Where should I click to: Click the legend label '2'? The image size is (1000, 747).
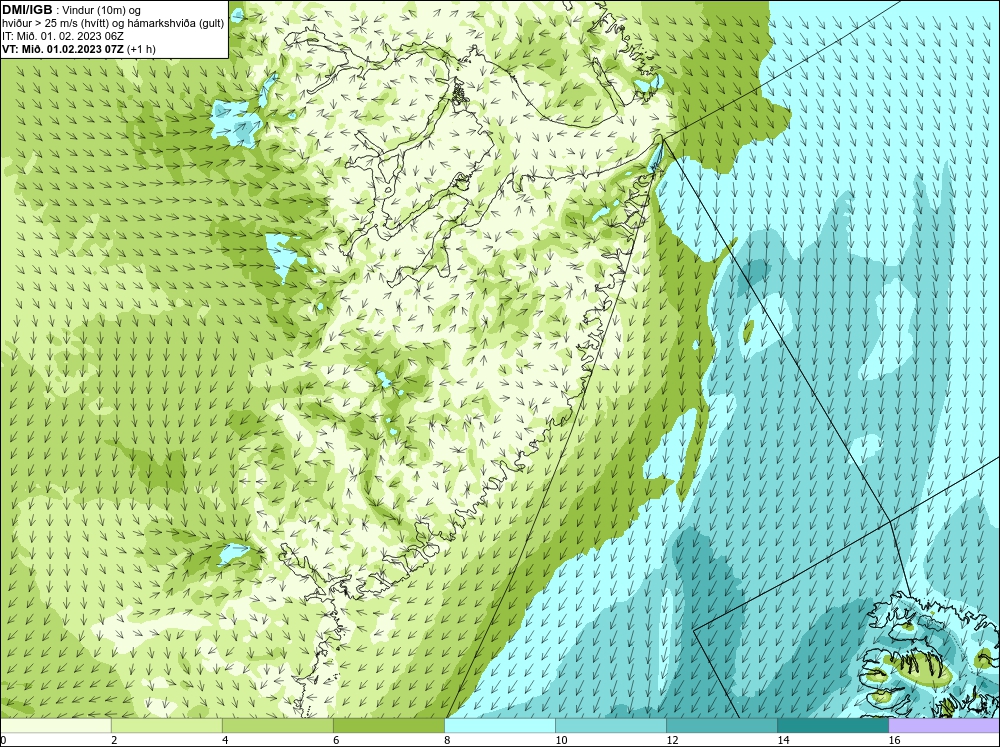pos(114,740)
